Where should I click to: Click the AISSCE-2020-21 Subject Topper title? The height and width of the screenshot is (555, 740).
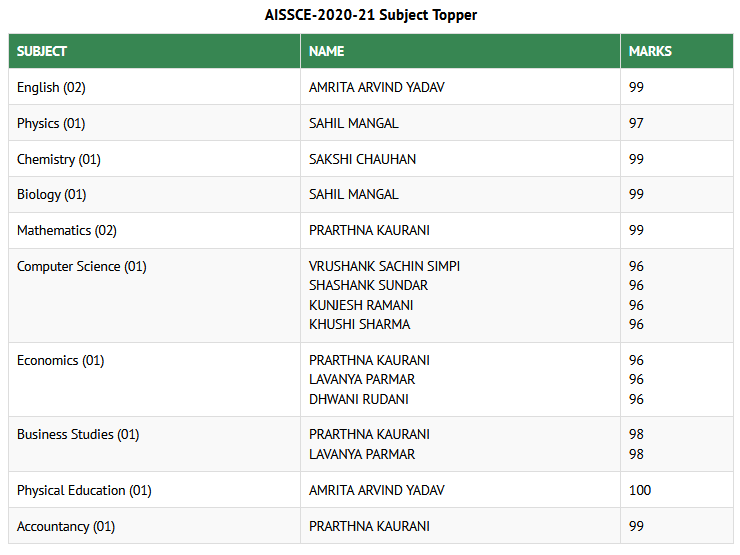coord(371,15)
